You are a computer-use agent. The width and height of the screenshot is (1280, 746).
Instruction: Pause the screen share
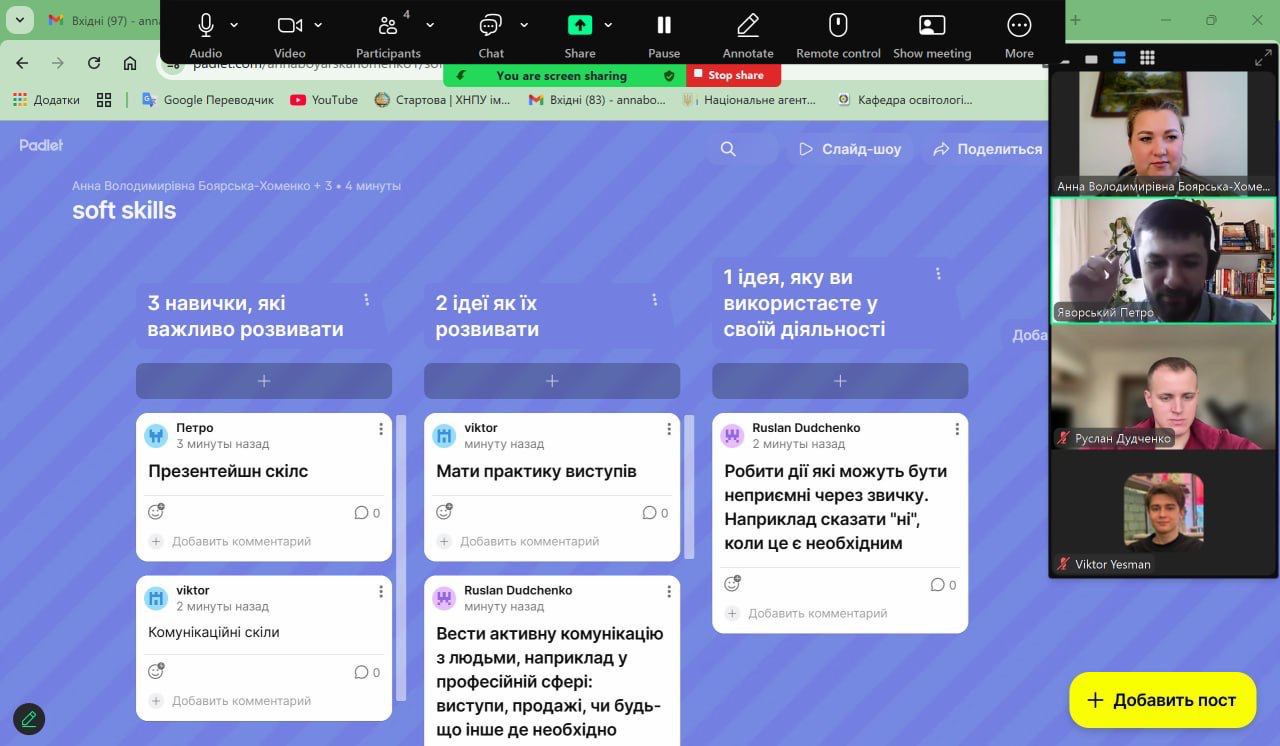pos(664,26)
